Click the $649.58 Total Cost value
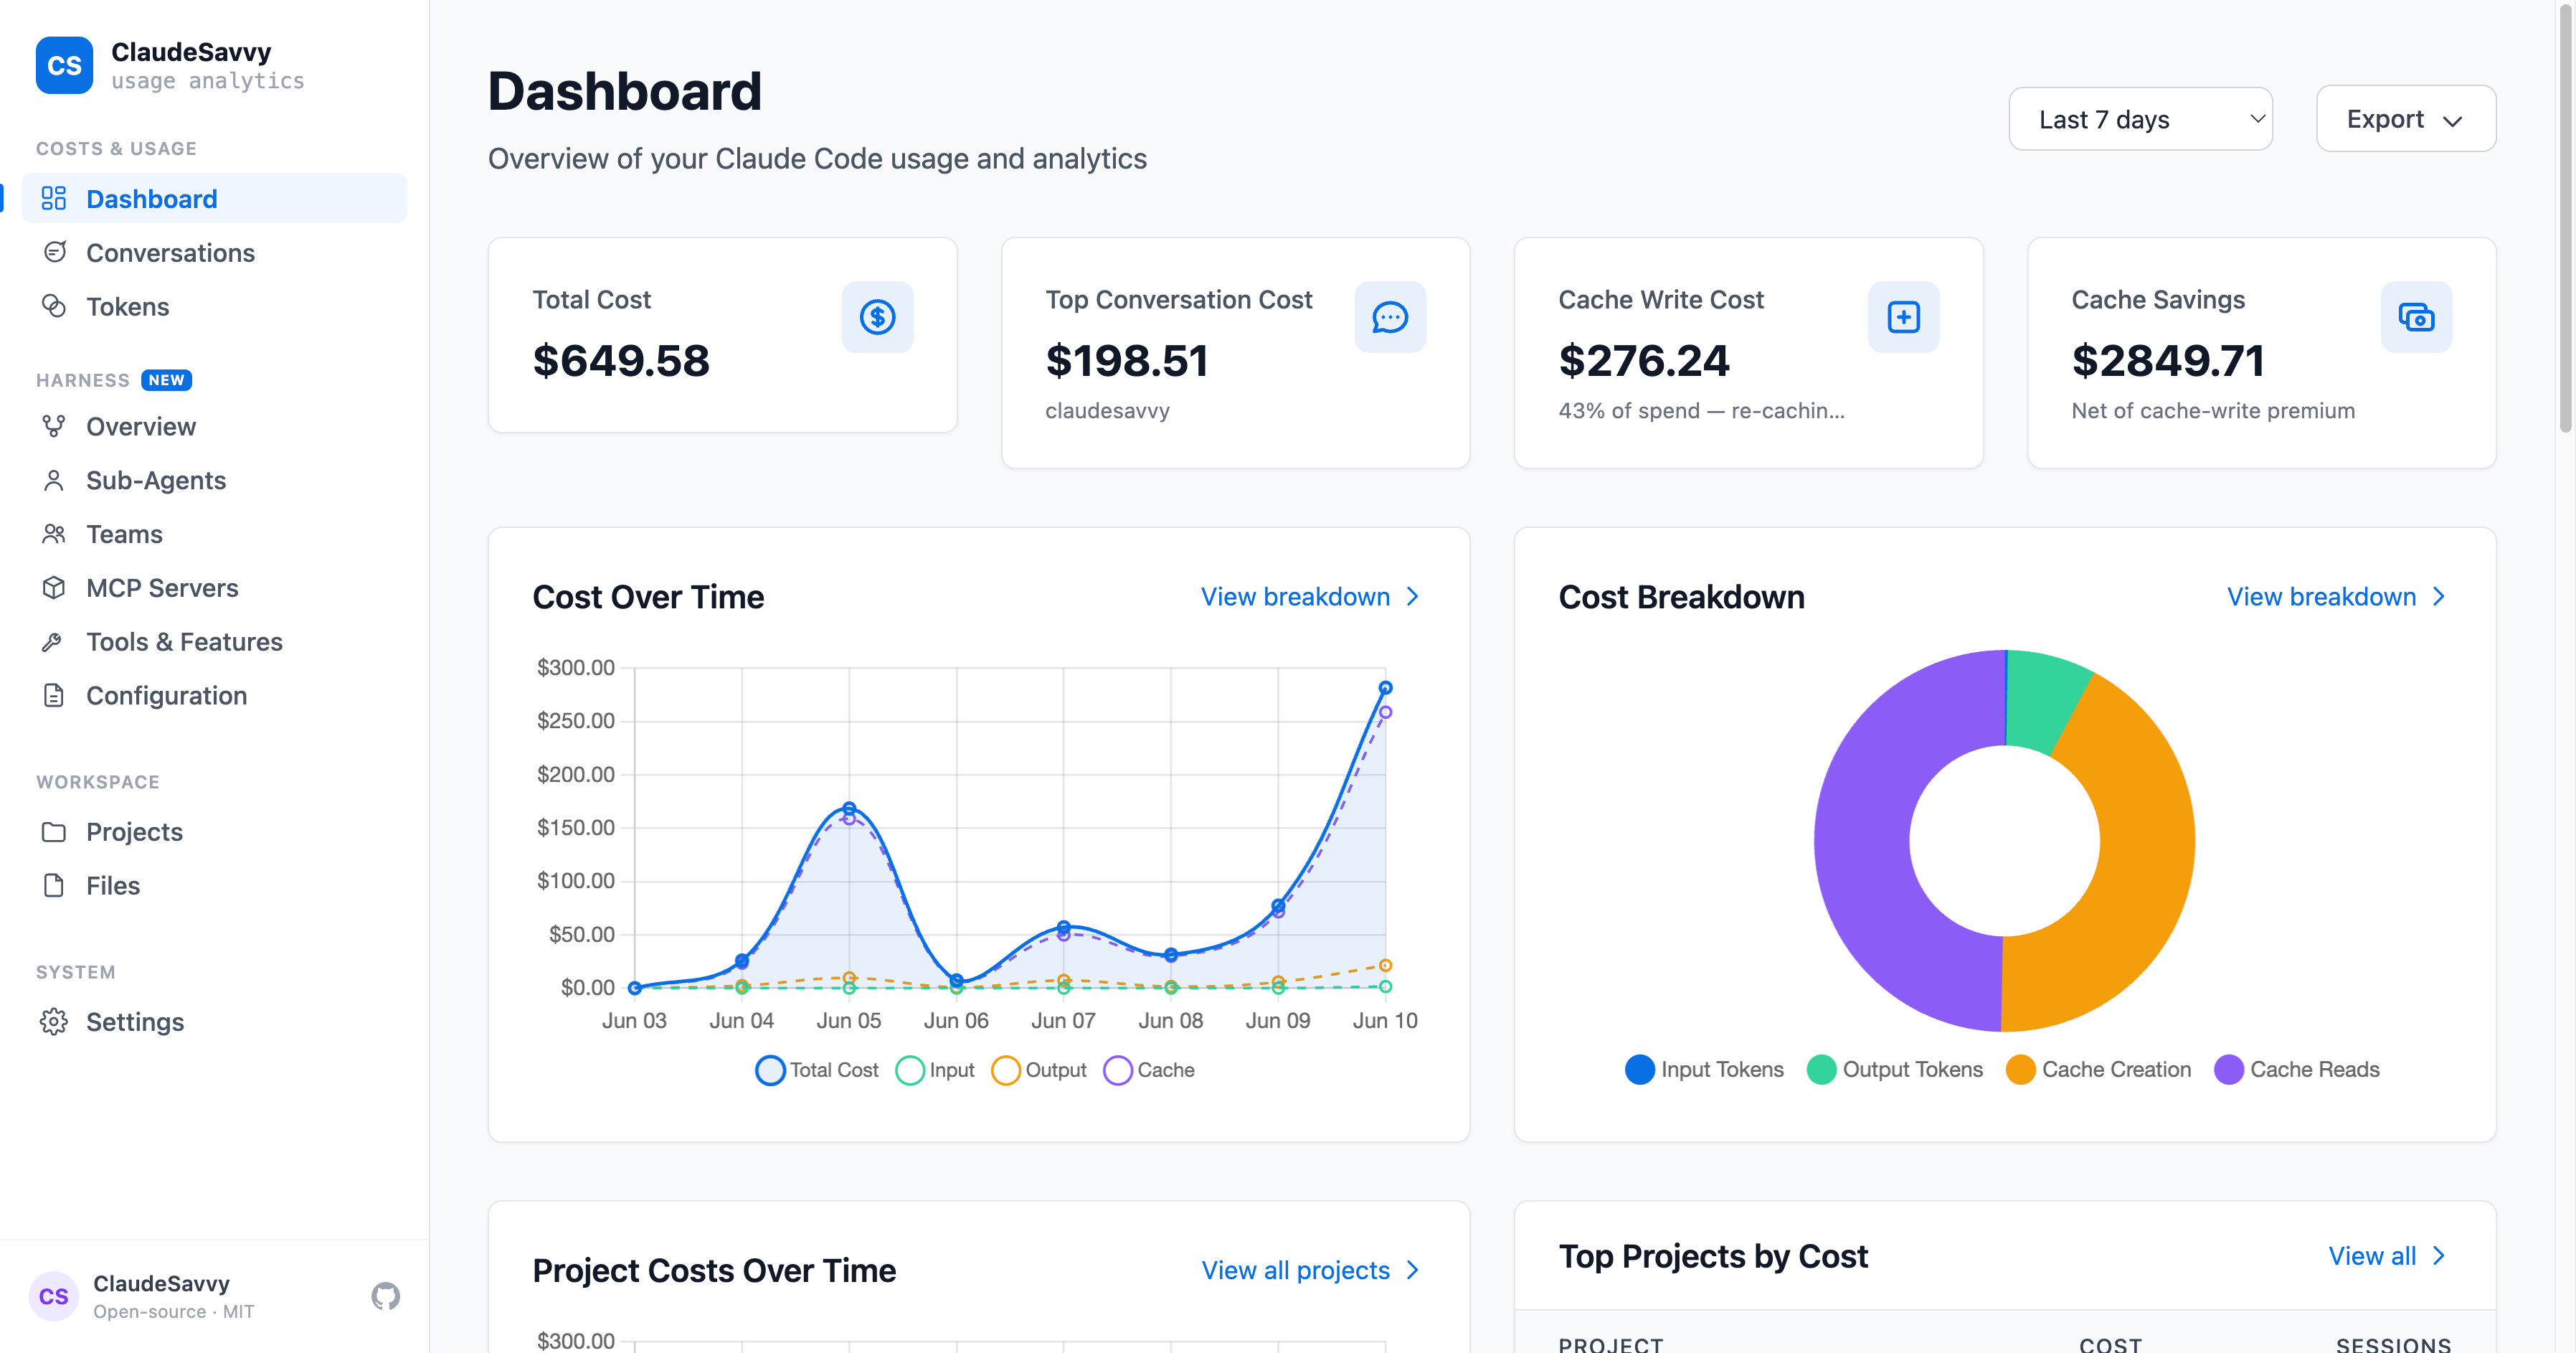This screenshot has height=1353, width=2576. click(x=621, y=361)
